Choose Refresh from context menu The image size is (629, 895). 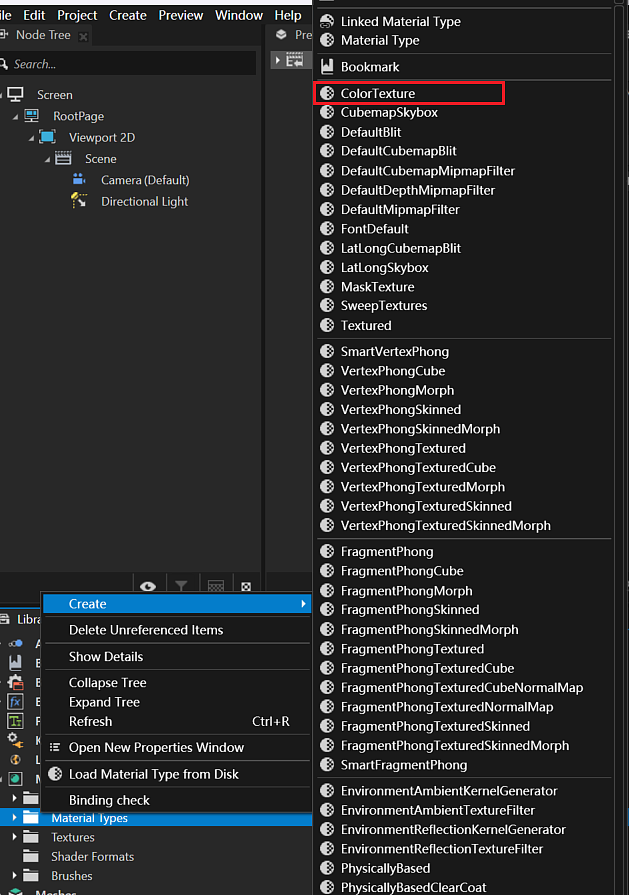(x=90, y=721)
